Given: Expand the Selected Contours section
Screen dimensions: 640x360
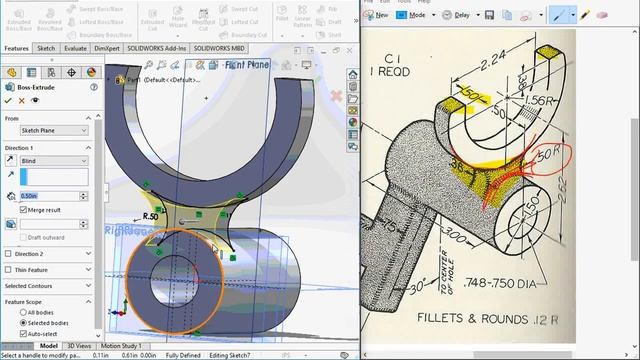Looking at the screenshot, I should click(x=89, y=286).
